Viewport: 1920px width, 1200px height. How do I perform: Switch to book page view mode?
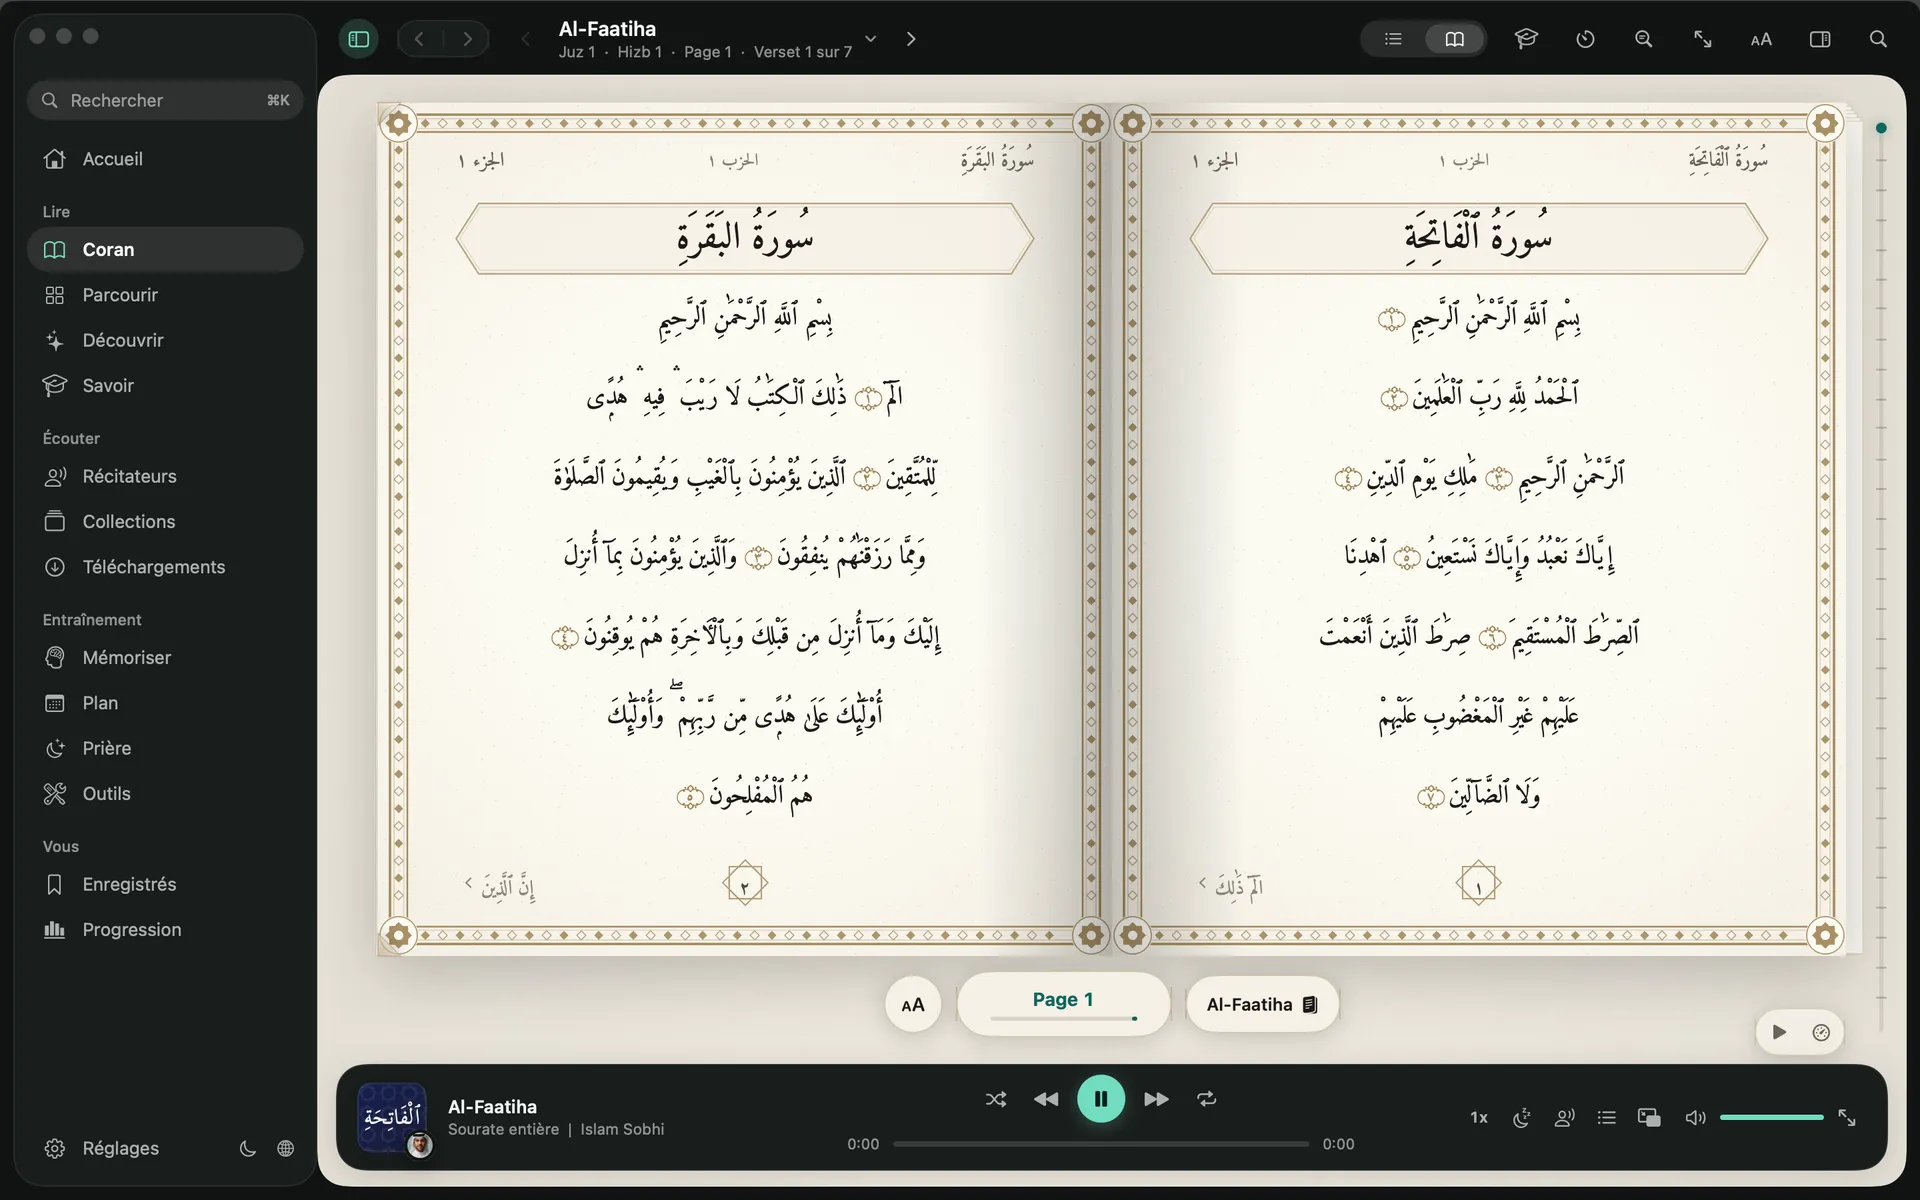(1454, 39)
